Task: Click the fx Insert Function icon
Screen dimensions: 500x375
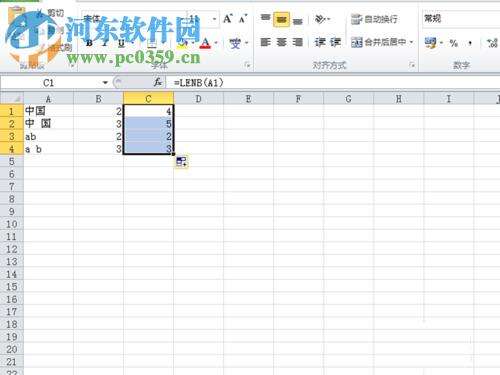Action: (x=158, y=82)
